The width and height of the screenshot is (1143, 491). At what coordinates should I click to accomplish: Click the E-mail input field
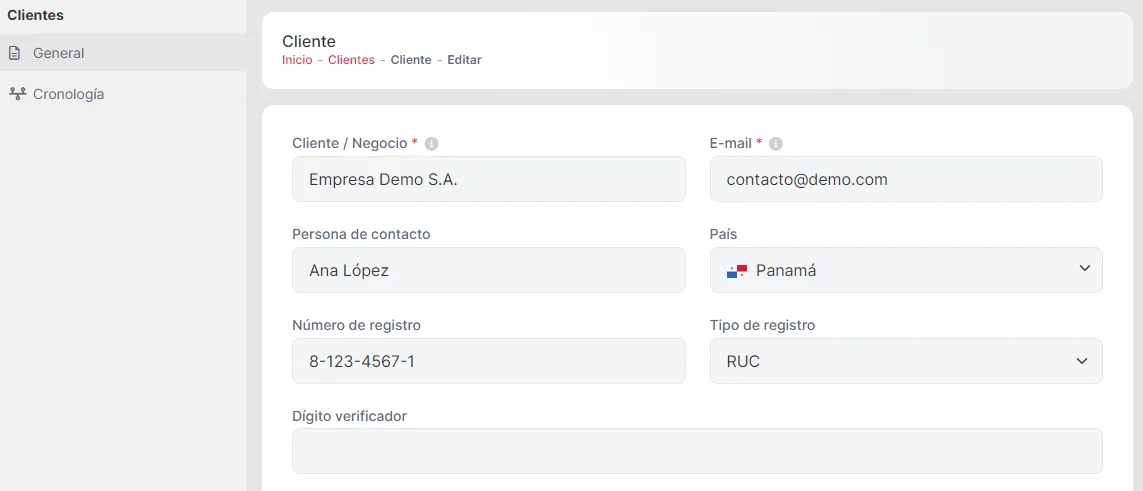(905, 180)
